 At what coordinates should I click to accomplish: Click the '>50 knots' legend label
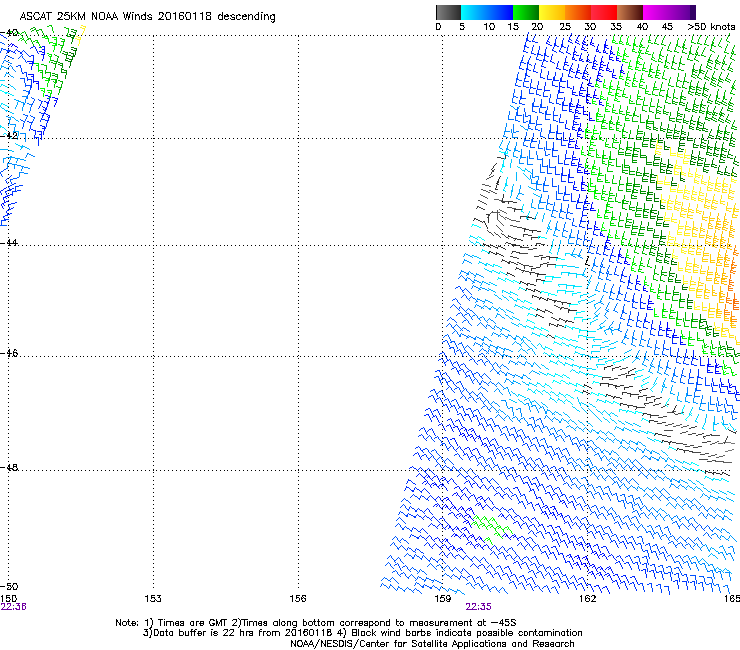click(x=711, y=27)
